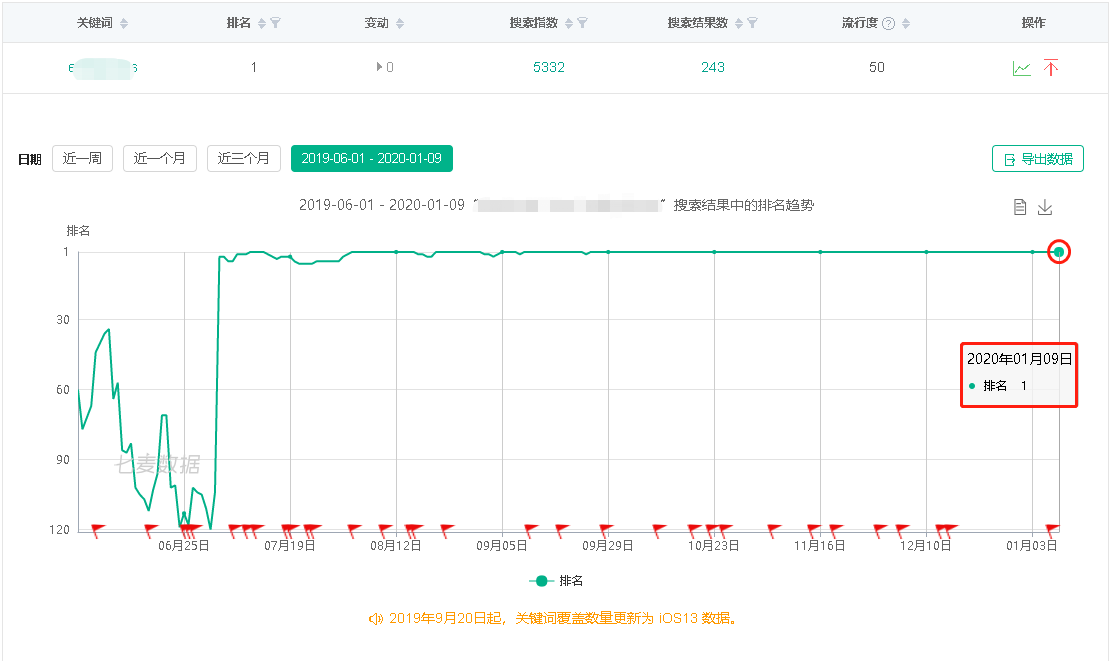Open the ranking trend chart icon under 操作
The height and width of the screenshot is (661, 1109).
[x=1022, y=68]
